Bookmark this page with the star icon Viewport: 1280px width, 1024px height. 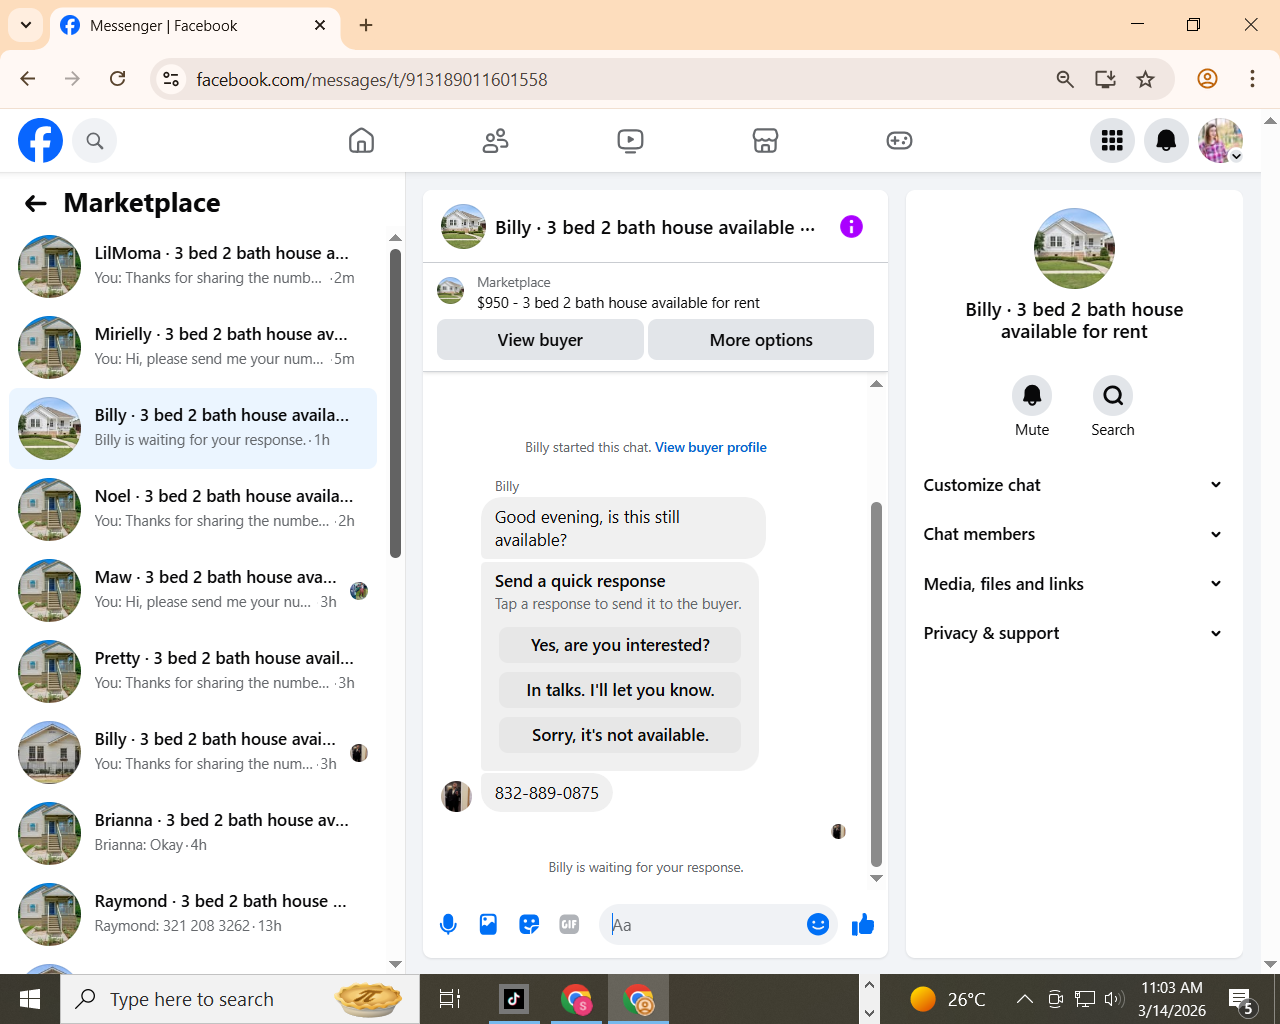click(x=1146, y=79)
